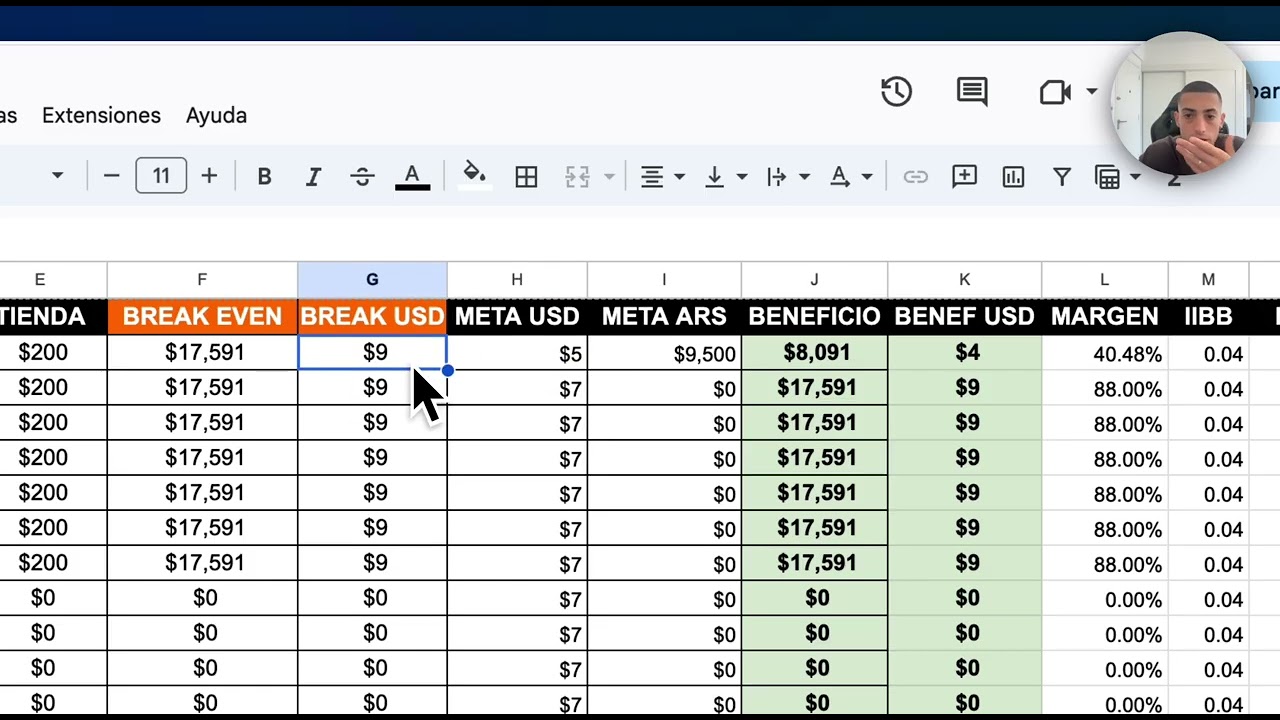Select column K header

click(964, 279)
